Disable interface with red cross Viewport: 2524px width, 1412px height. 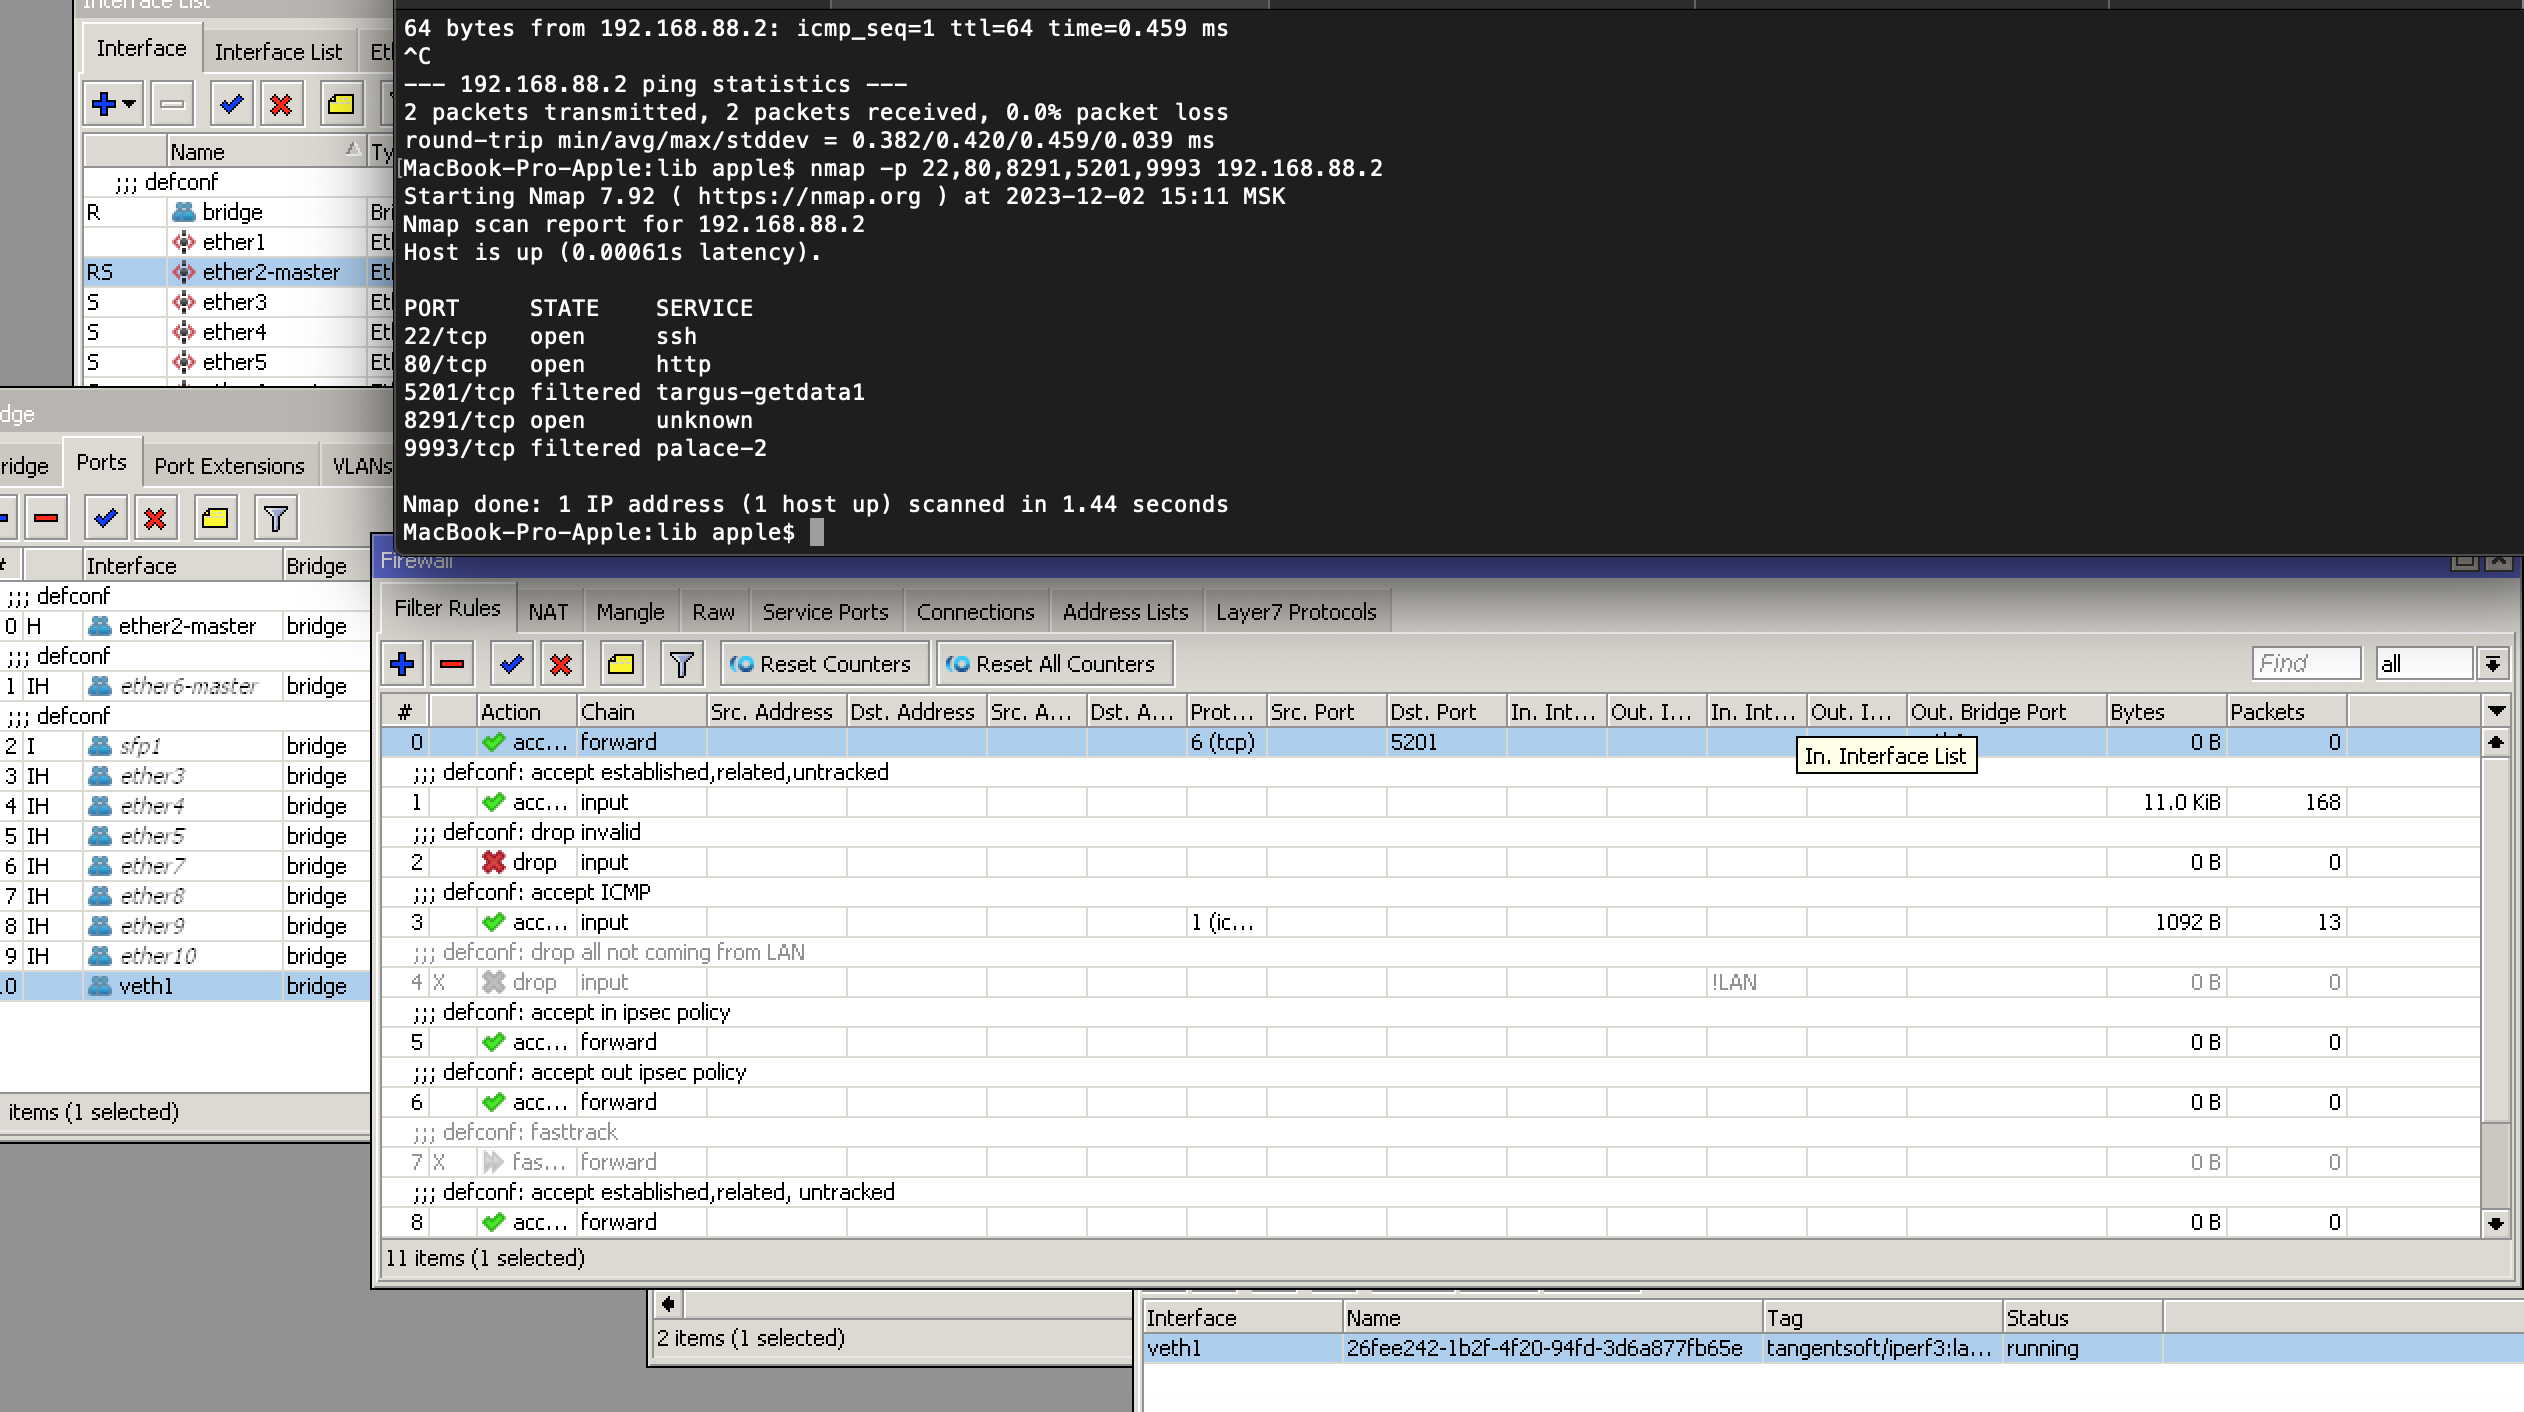coord(281,103)
